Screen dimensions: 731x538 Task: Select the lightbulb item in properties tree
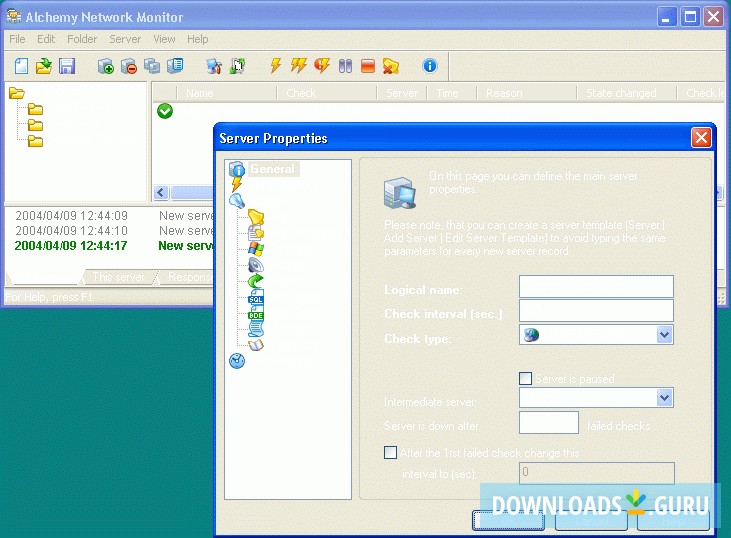[x=237, y=201]
